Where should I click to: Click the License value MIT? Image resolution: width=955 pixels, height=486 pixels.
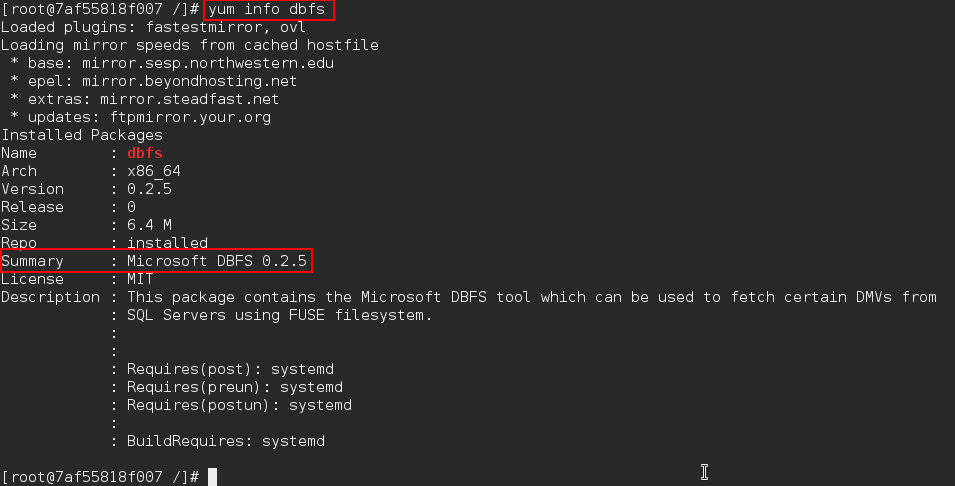pos(140,279)
